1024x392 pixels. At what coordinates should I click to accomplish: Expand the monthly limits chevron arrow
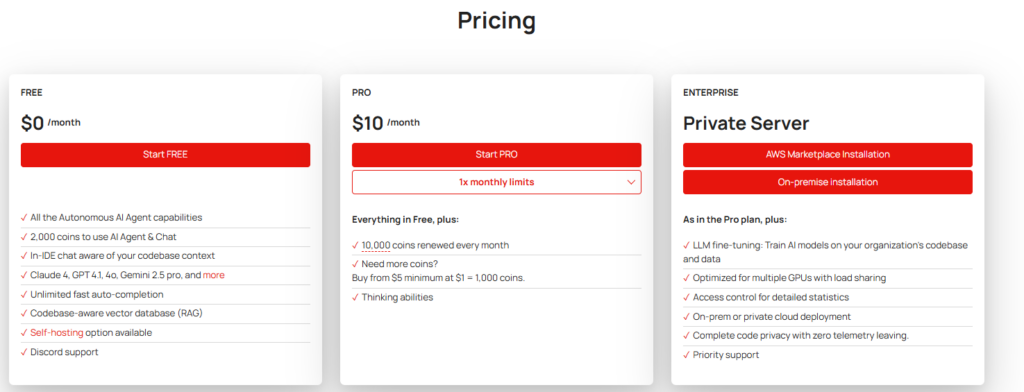[631, 182]
